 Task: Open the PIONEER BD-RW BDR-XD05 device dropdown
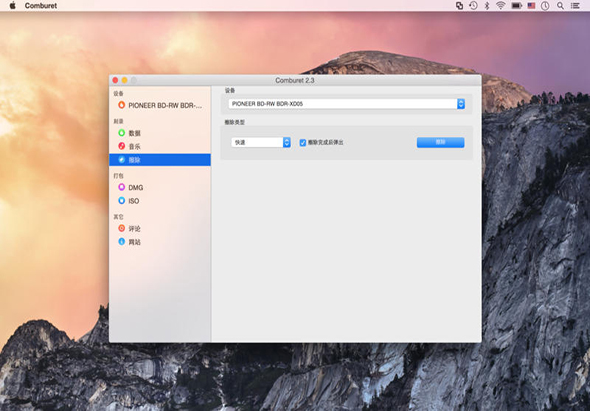click(x=347, y=104)
